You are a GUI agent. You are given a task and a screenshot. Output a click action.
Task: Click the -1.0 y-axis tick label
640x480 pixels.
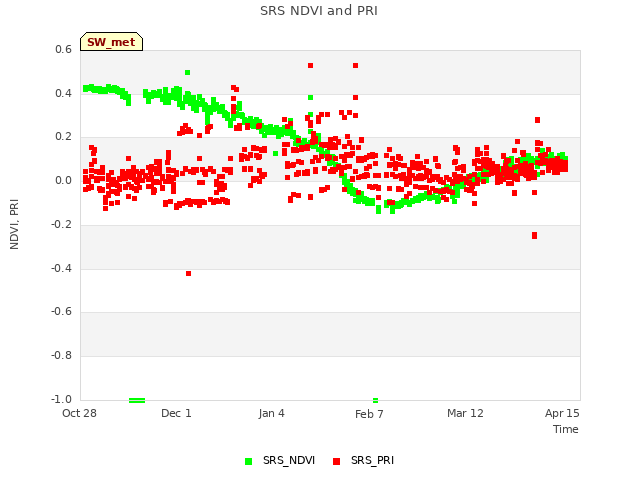pyautogui.click(x=61, y=399)
